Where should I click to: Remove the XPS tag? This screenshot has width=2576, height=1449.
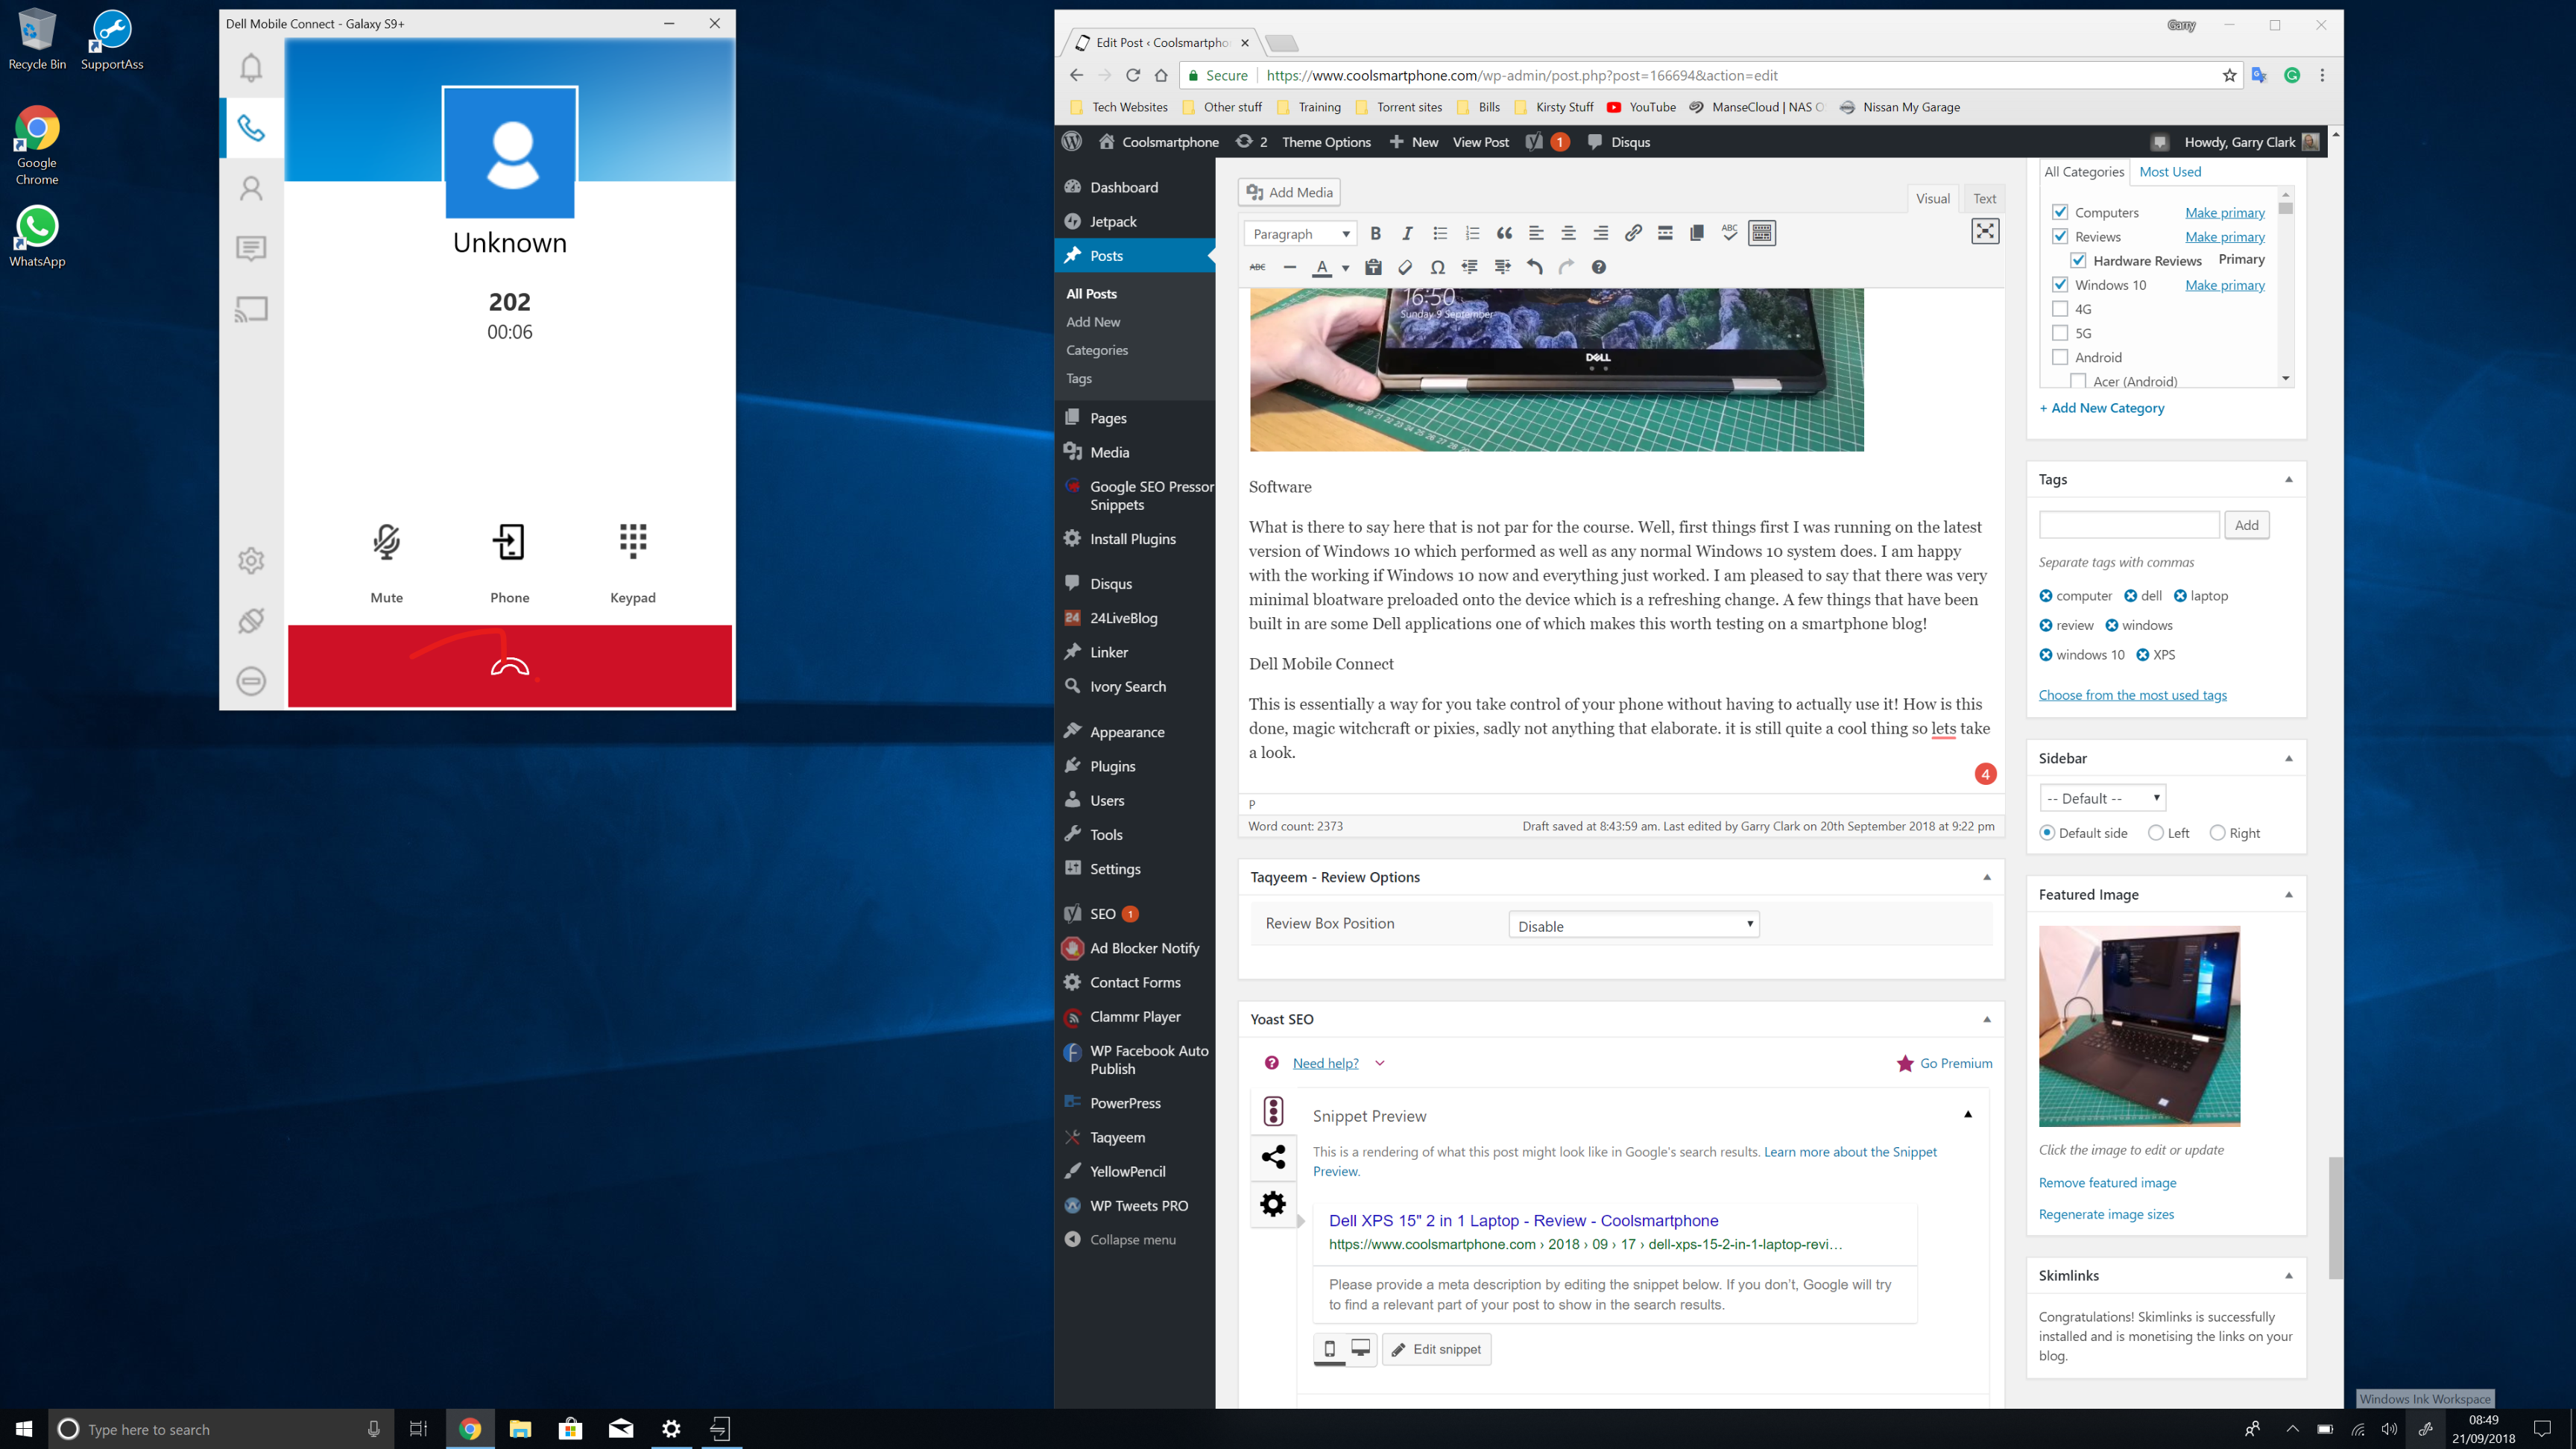coord(2142,655)
